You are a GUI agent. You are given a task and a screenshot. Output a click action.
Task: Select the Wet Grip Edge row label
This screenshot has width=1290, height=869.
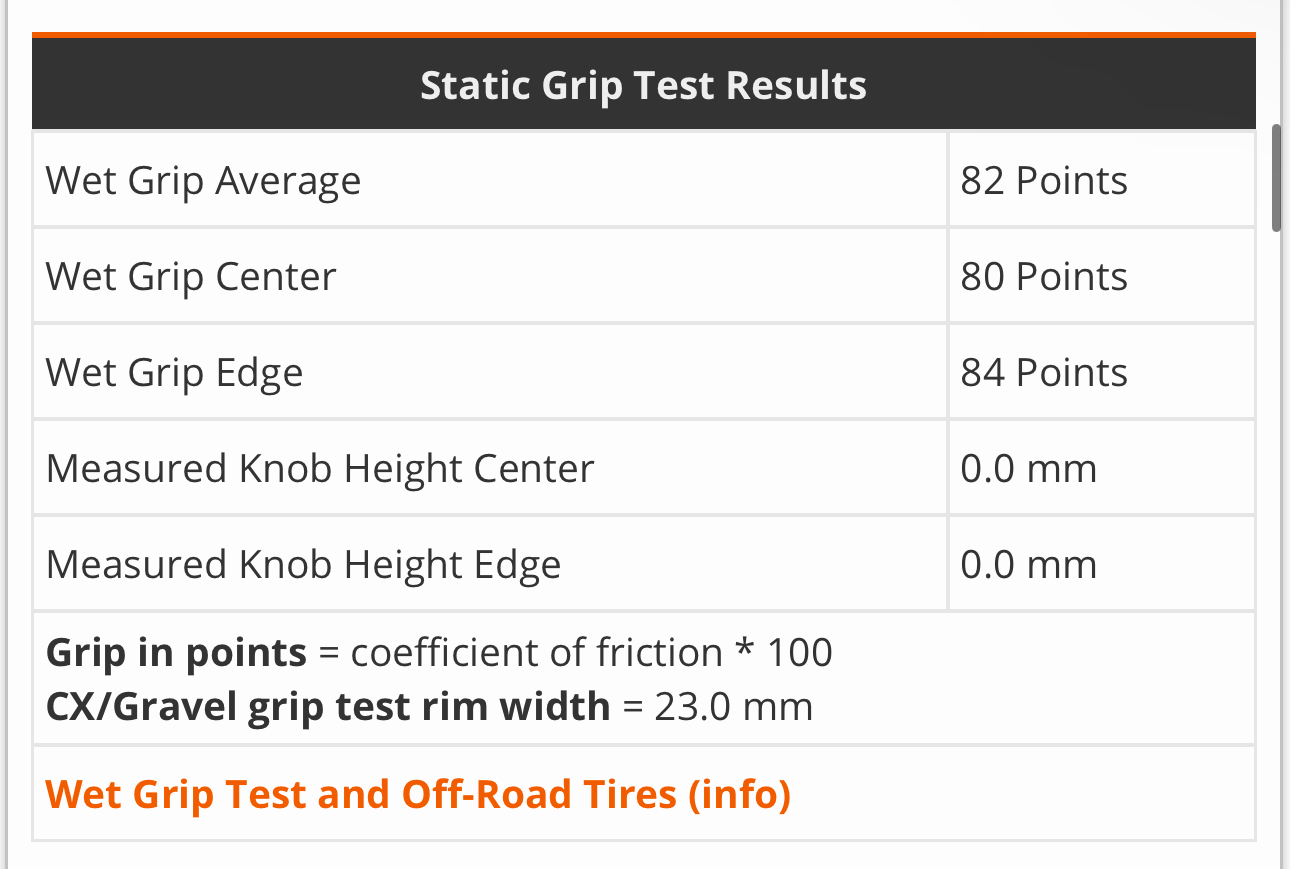pyautogui.click(x=175, y=373)
